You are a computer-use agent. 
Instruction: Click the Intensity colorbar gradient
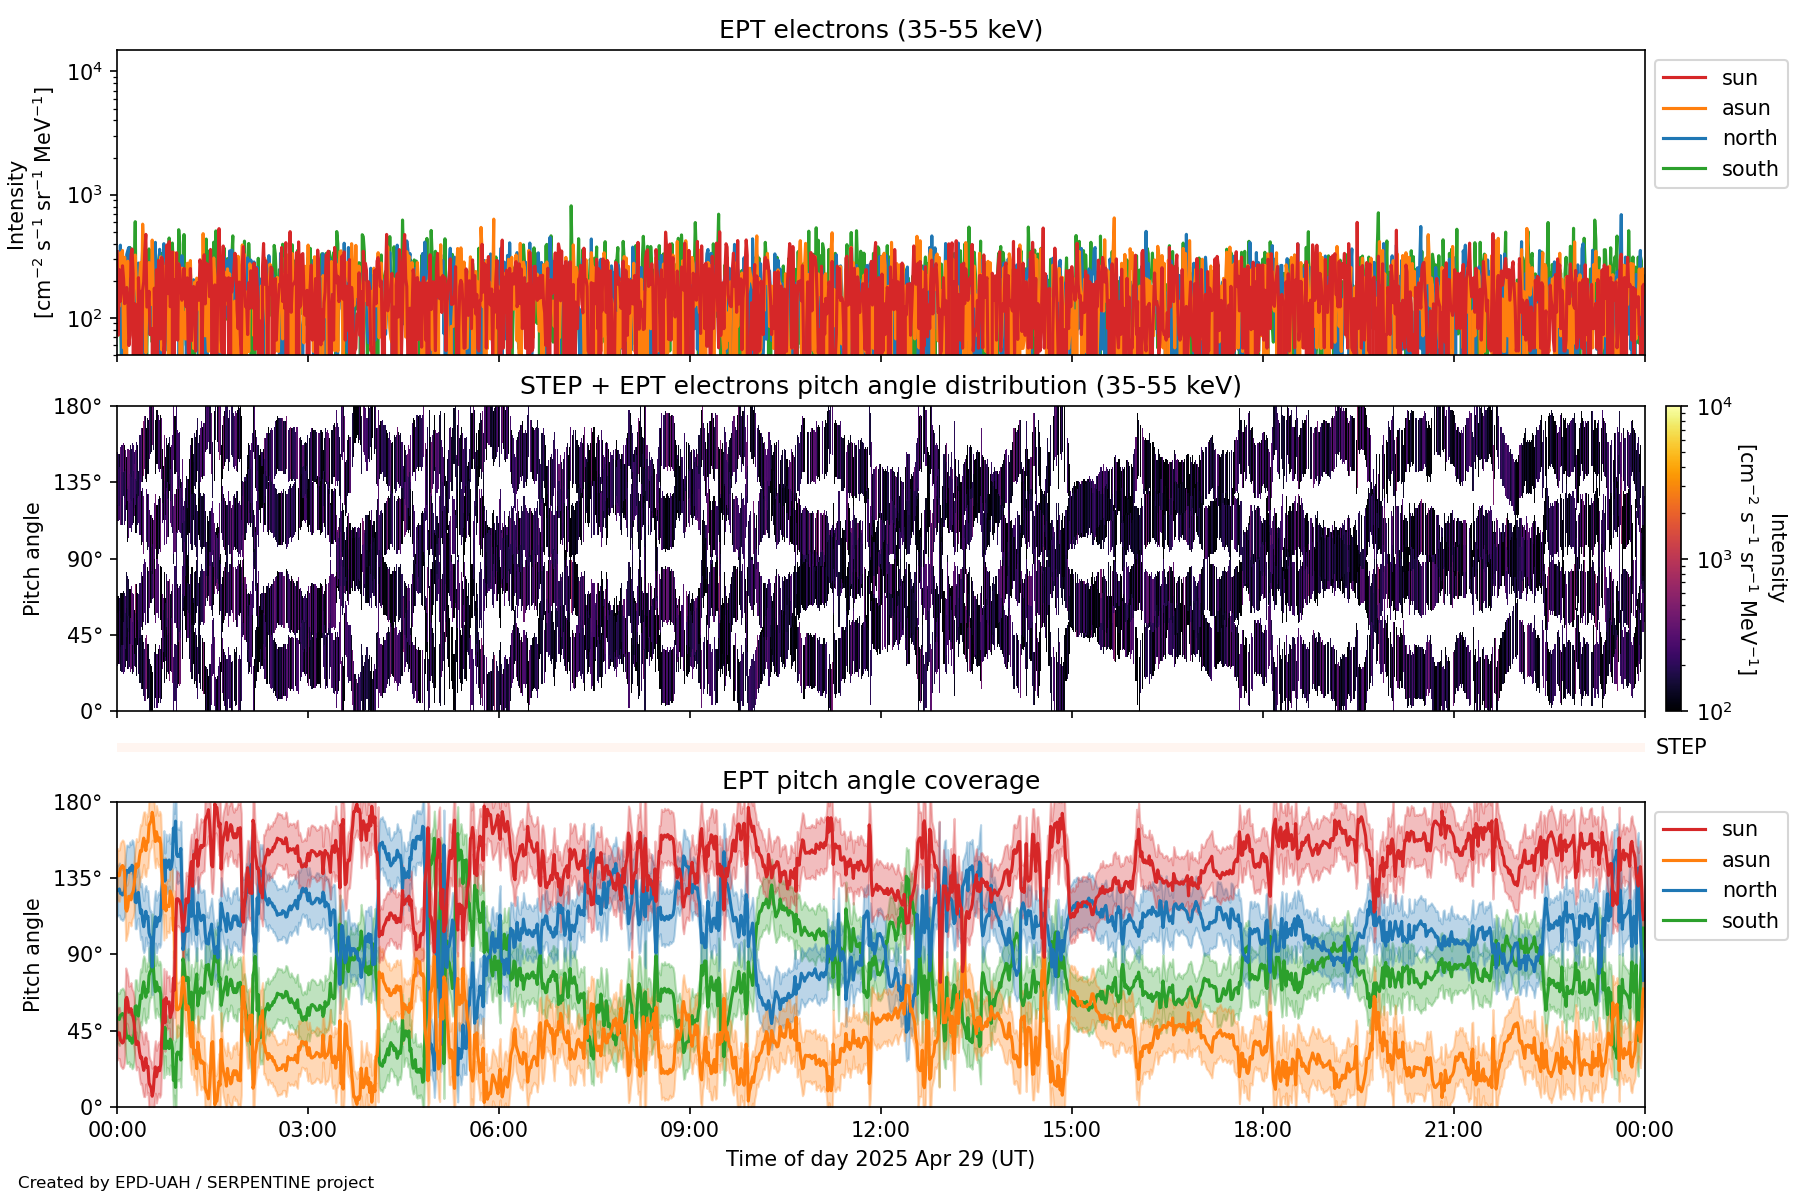1674,558
